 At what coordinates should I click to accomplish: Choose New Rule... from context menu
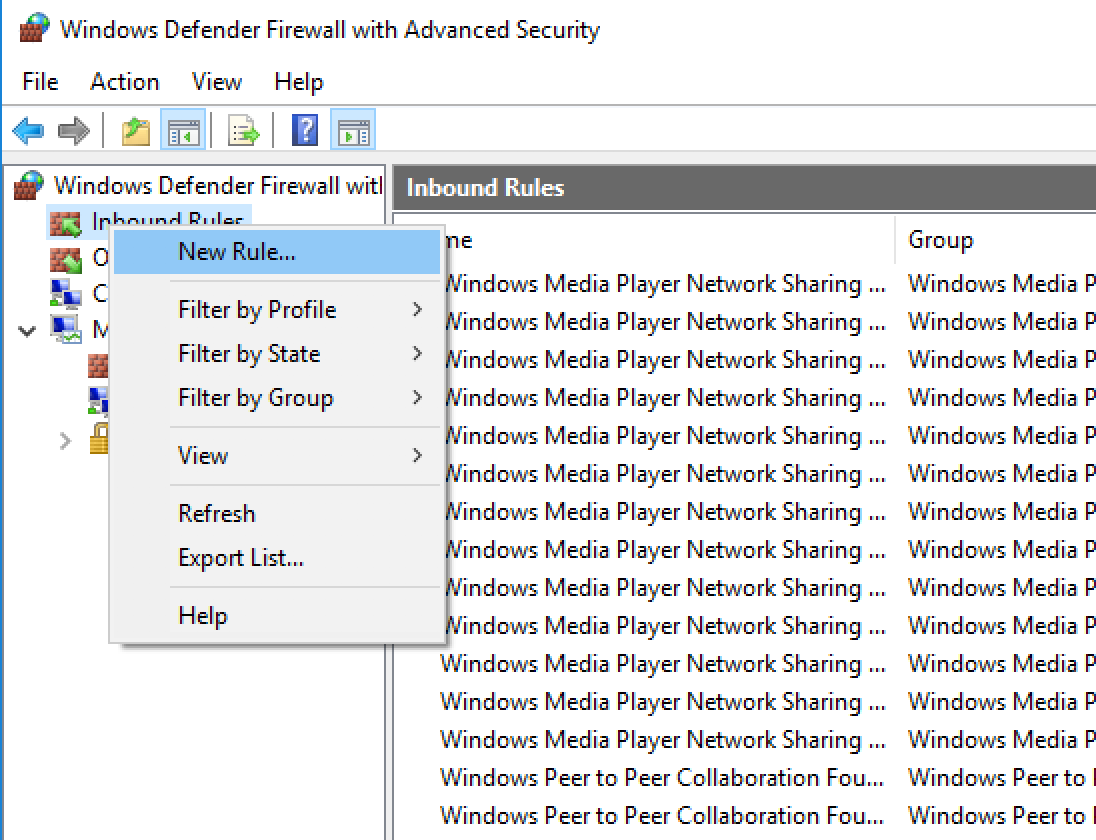coord(277,252)
